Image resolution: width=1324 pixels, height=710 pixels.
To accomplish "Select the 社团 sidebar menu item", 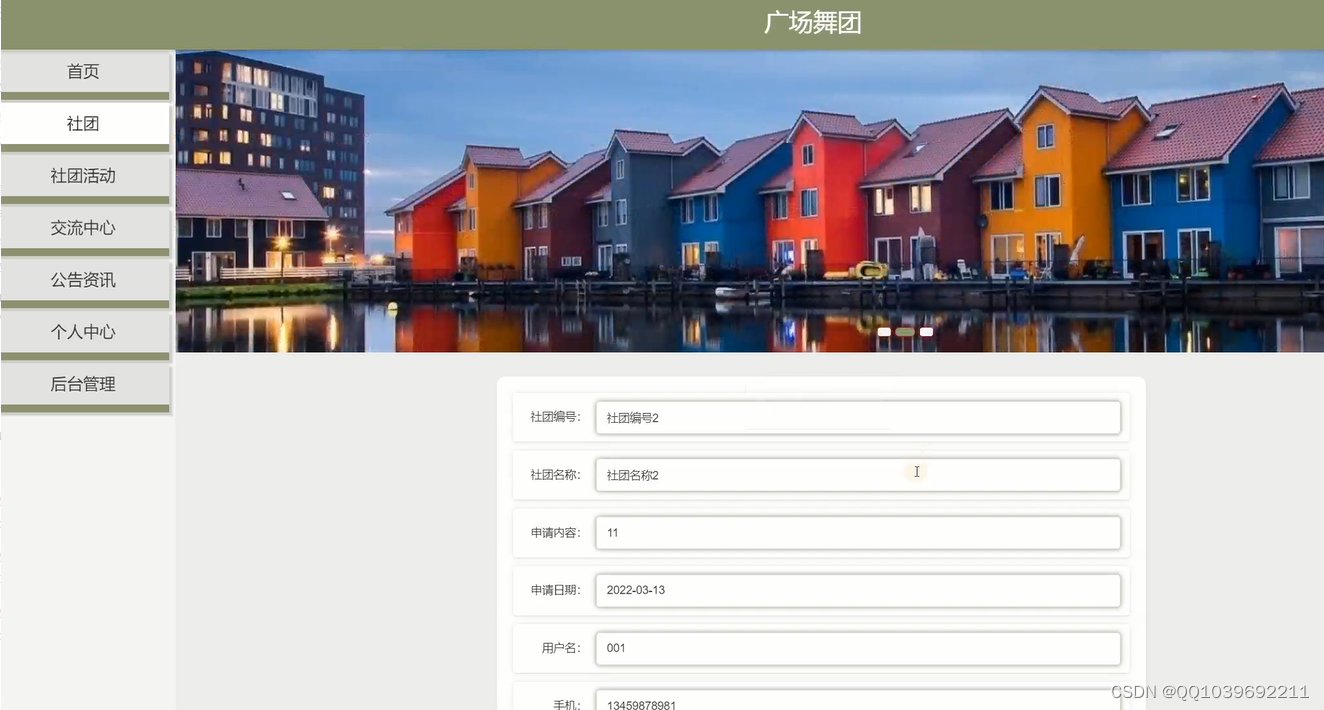I will pos(84,124).
